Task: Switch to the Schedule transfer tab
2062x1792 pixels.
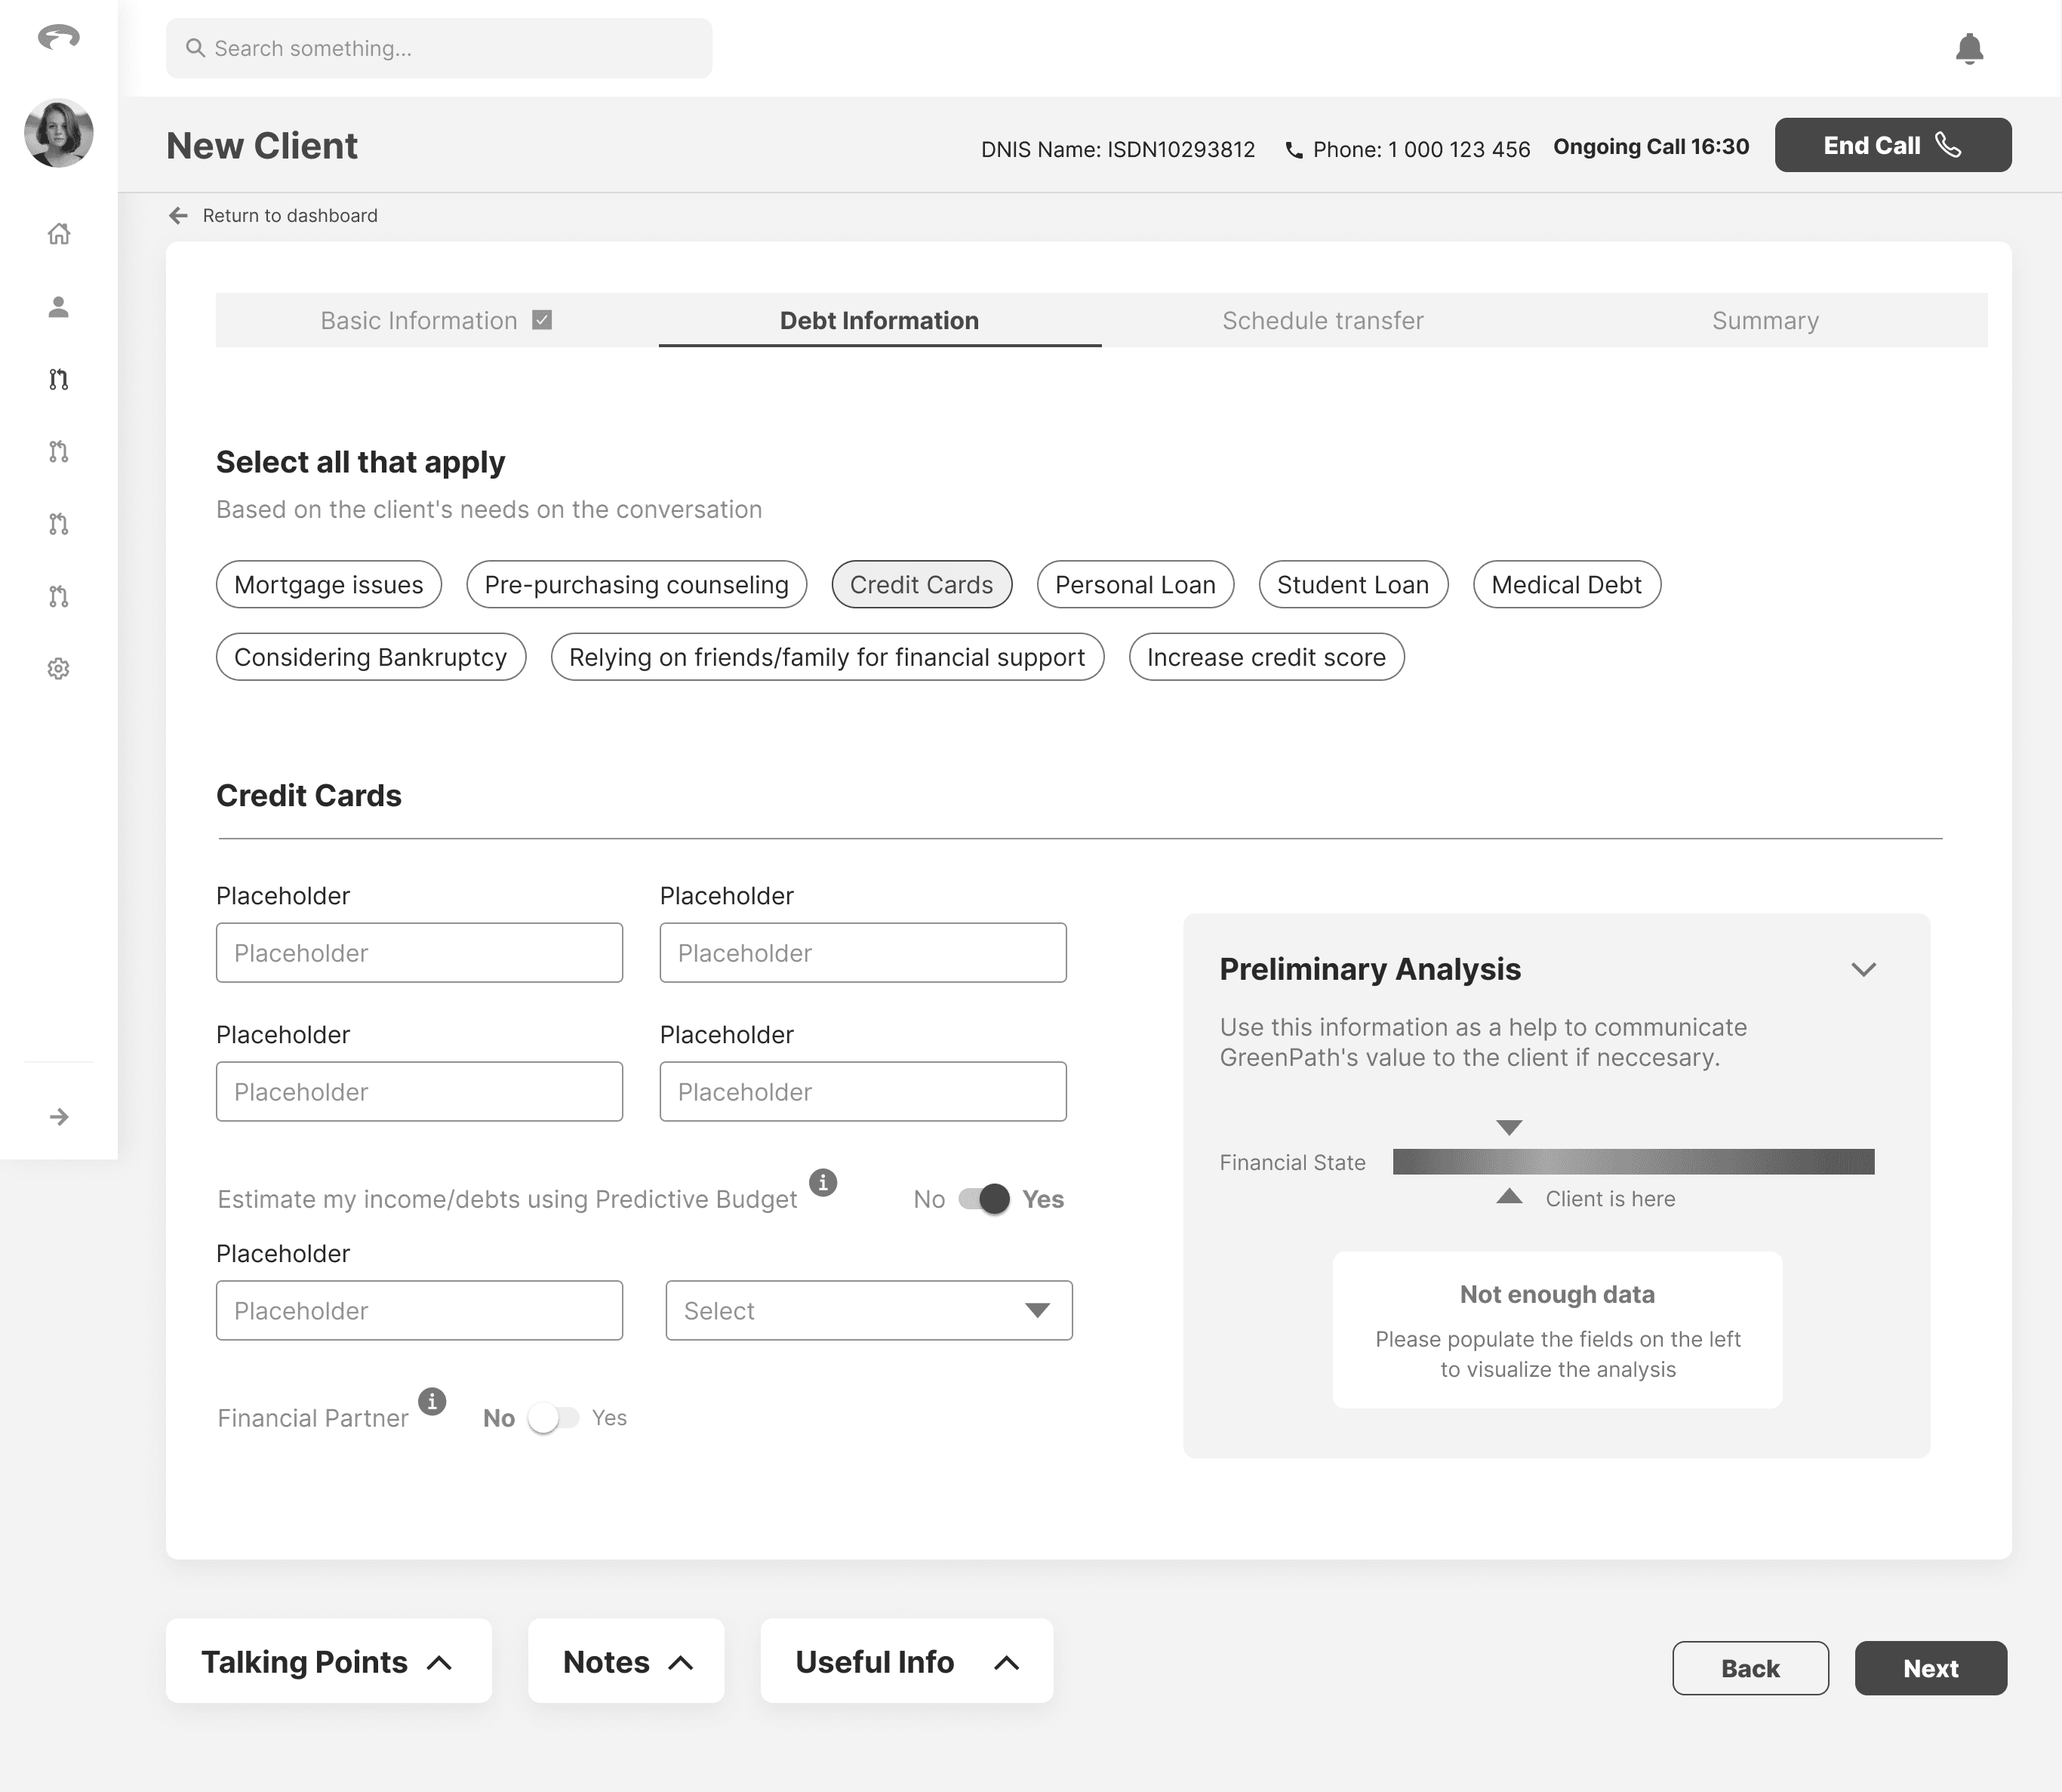Action: coord(1322,321)
